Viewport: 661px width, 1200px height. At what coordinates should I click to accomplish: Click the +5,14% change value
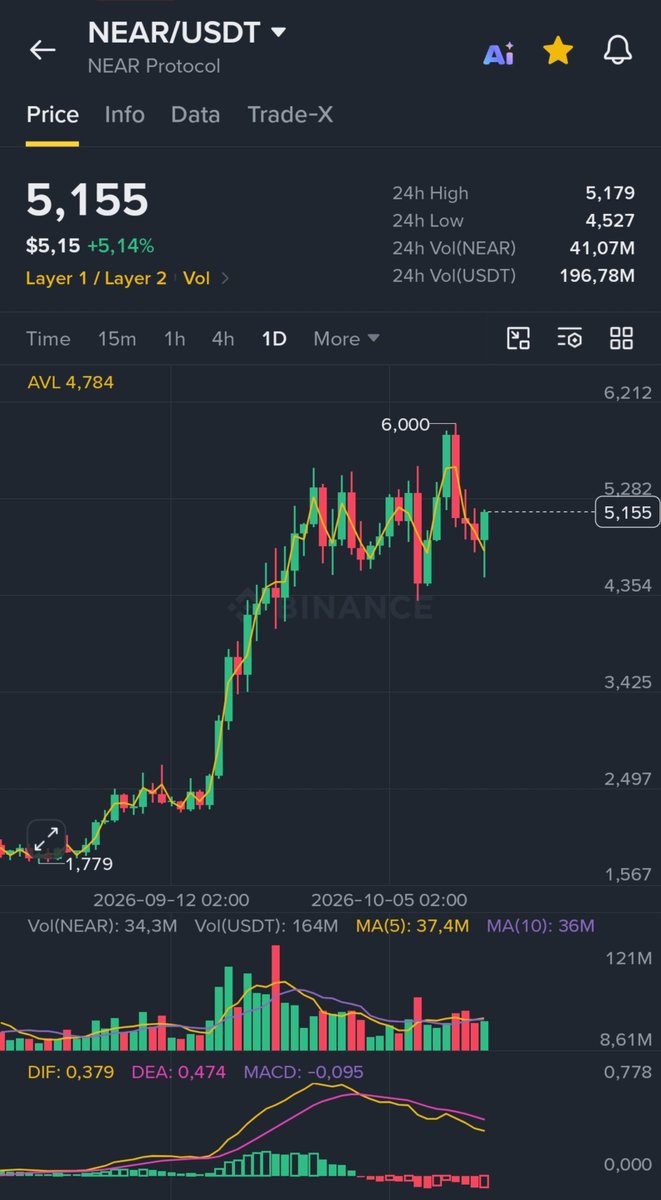(x=120, y=245)
